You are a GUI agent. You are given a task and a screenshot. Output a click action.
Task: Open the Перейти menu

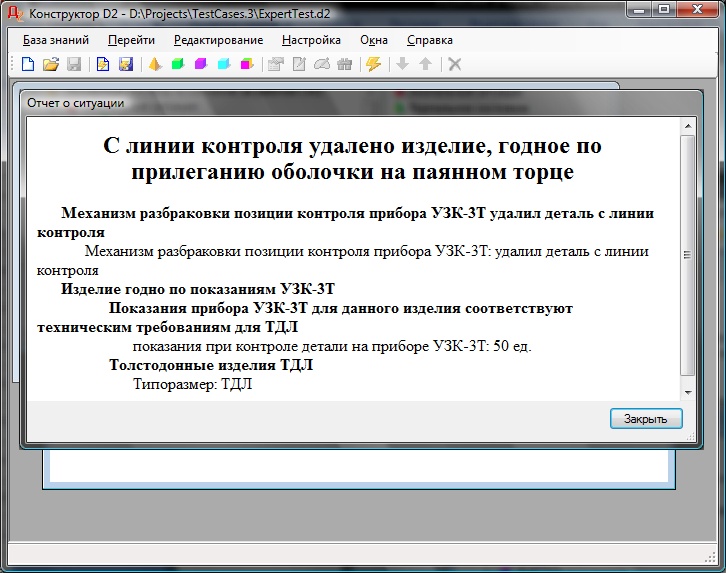pyautogui.click(x=131, y=40)
